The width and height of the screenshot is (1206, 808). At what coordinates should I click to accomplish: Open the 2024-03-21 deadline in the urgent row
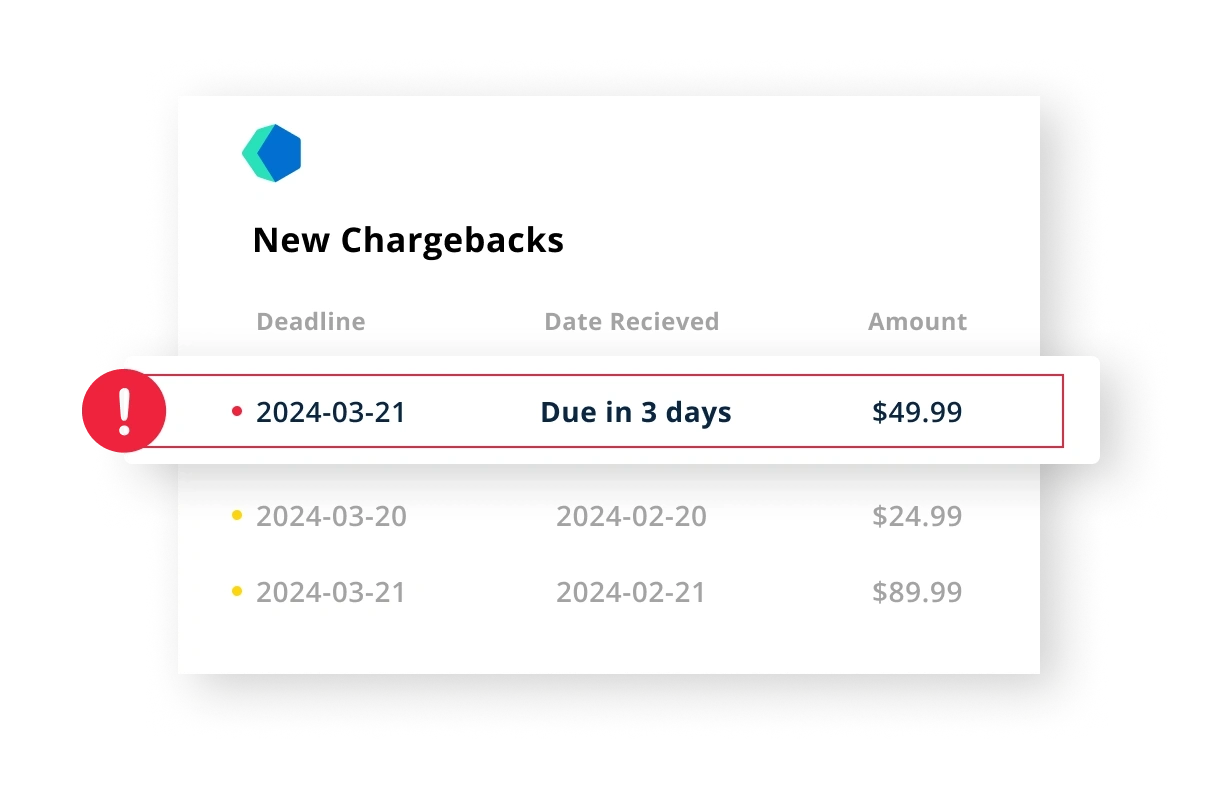coord(331,412)
